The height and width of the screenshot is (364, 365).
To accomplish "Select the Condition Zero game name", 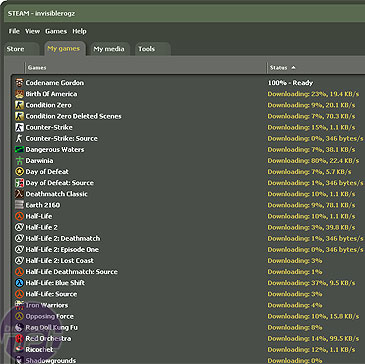I will click(x=49, y=105).
